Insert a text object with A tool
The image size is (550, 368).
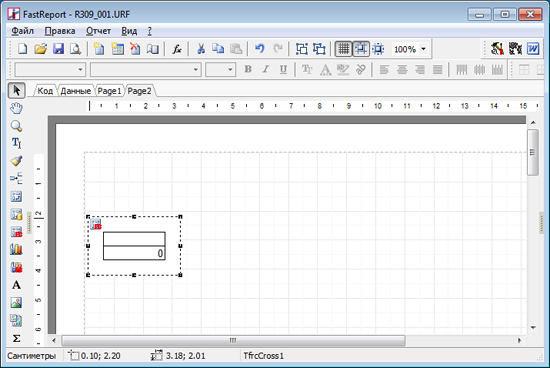pyautogui.click(x=16, y=285)
